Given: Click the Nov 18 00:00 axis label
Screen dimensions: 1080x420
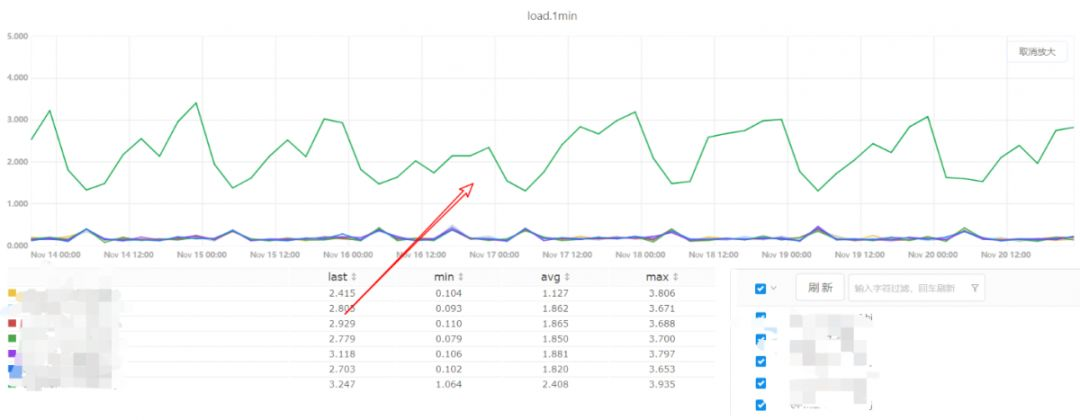Looking at the screenshot, I should click(641, 255).
